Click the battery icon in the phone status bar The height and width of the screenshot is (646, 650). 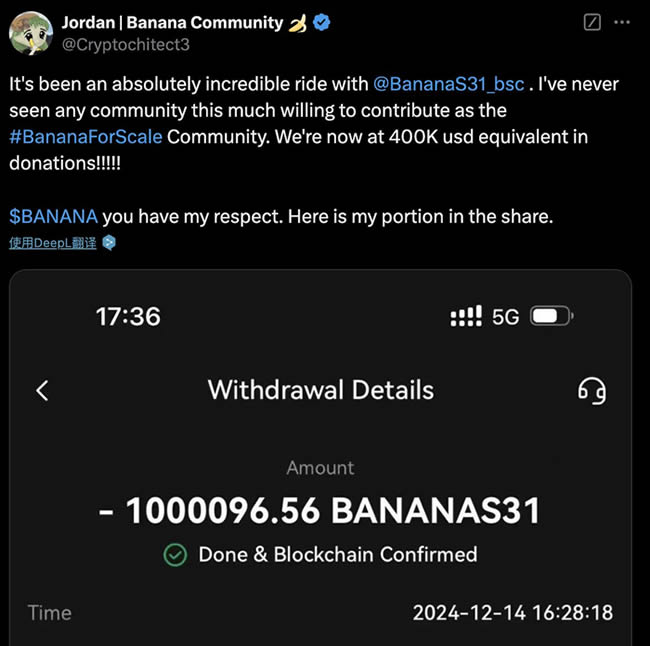tap(549, 317)
